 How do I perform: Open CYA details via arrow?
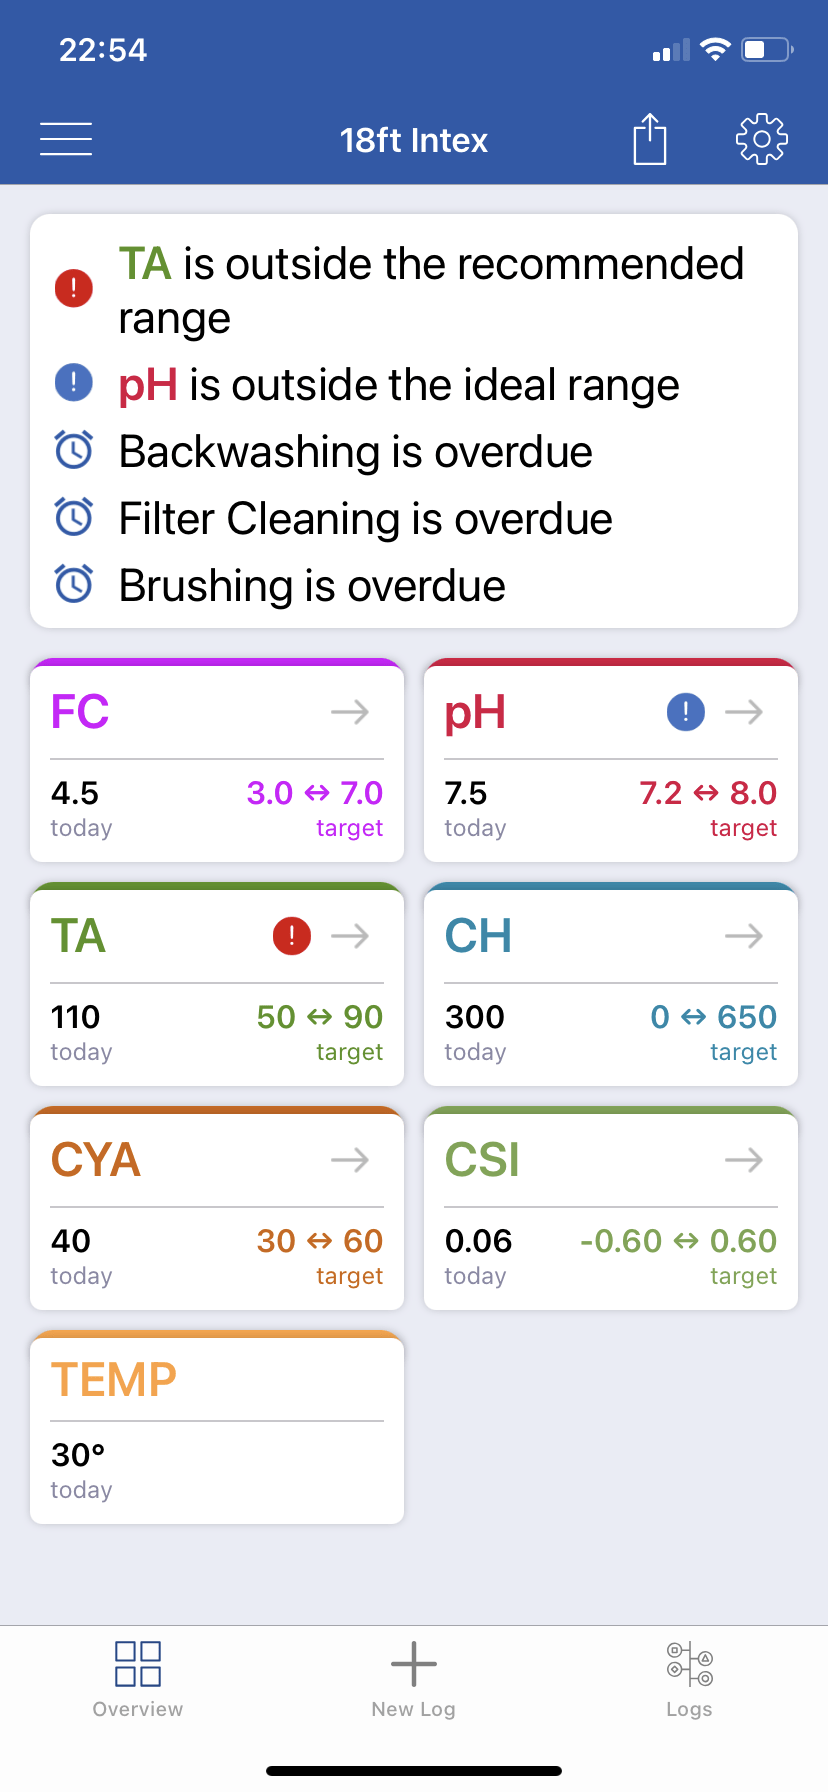coord(350,1160)
